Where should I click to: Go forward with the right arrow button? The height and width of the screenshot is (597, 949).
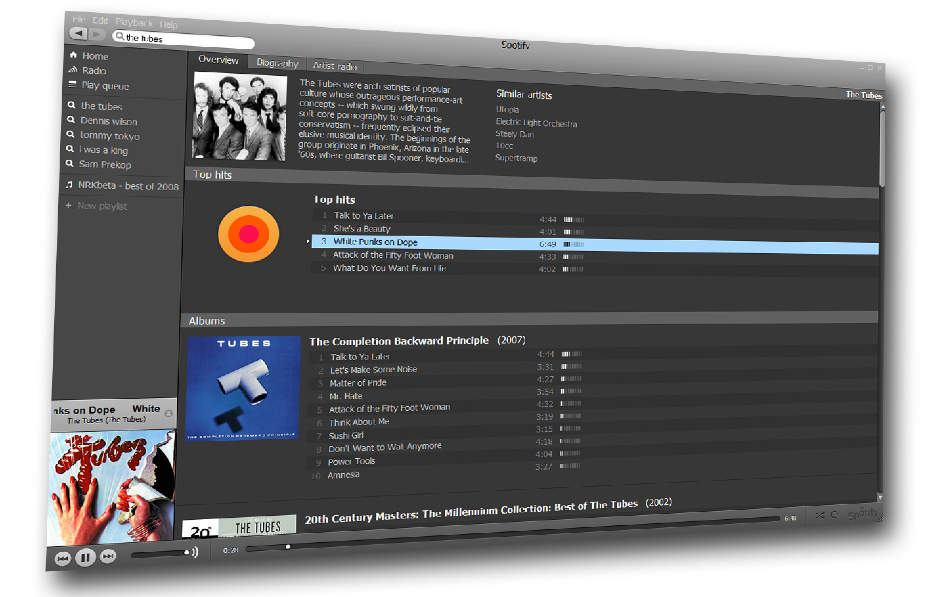pos(96,35)
